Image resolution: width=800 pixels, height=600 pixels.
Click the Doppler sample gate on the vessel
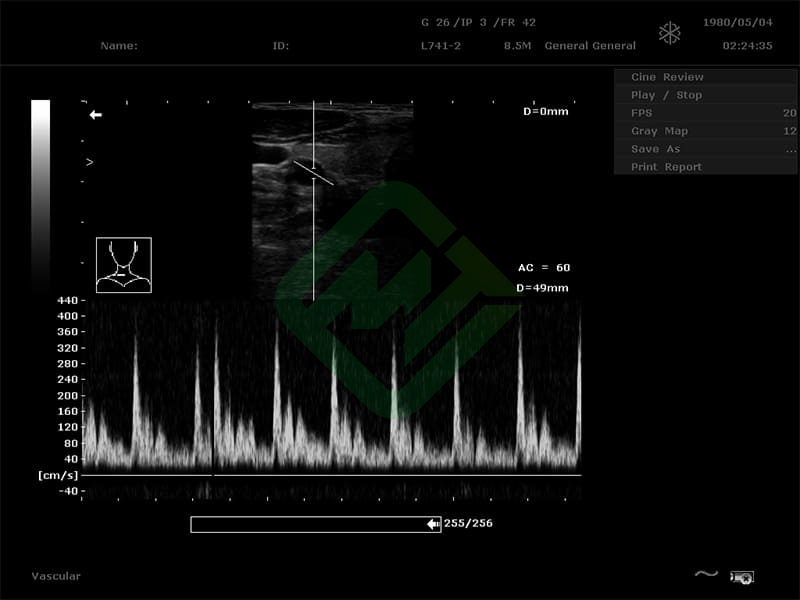313,173
